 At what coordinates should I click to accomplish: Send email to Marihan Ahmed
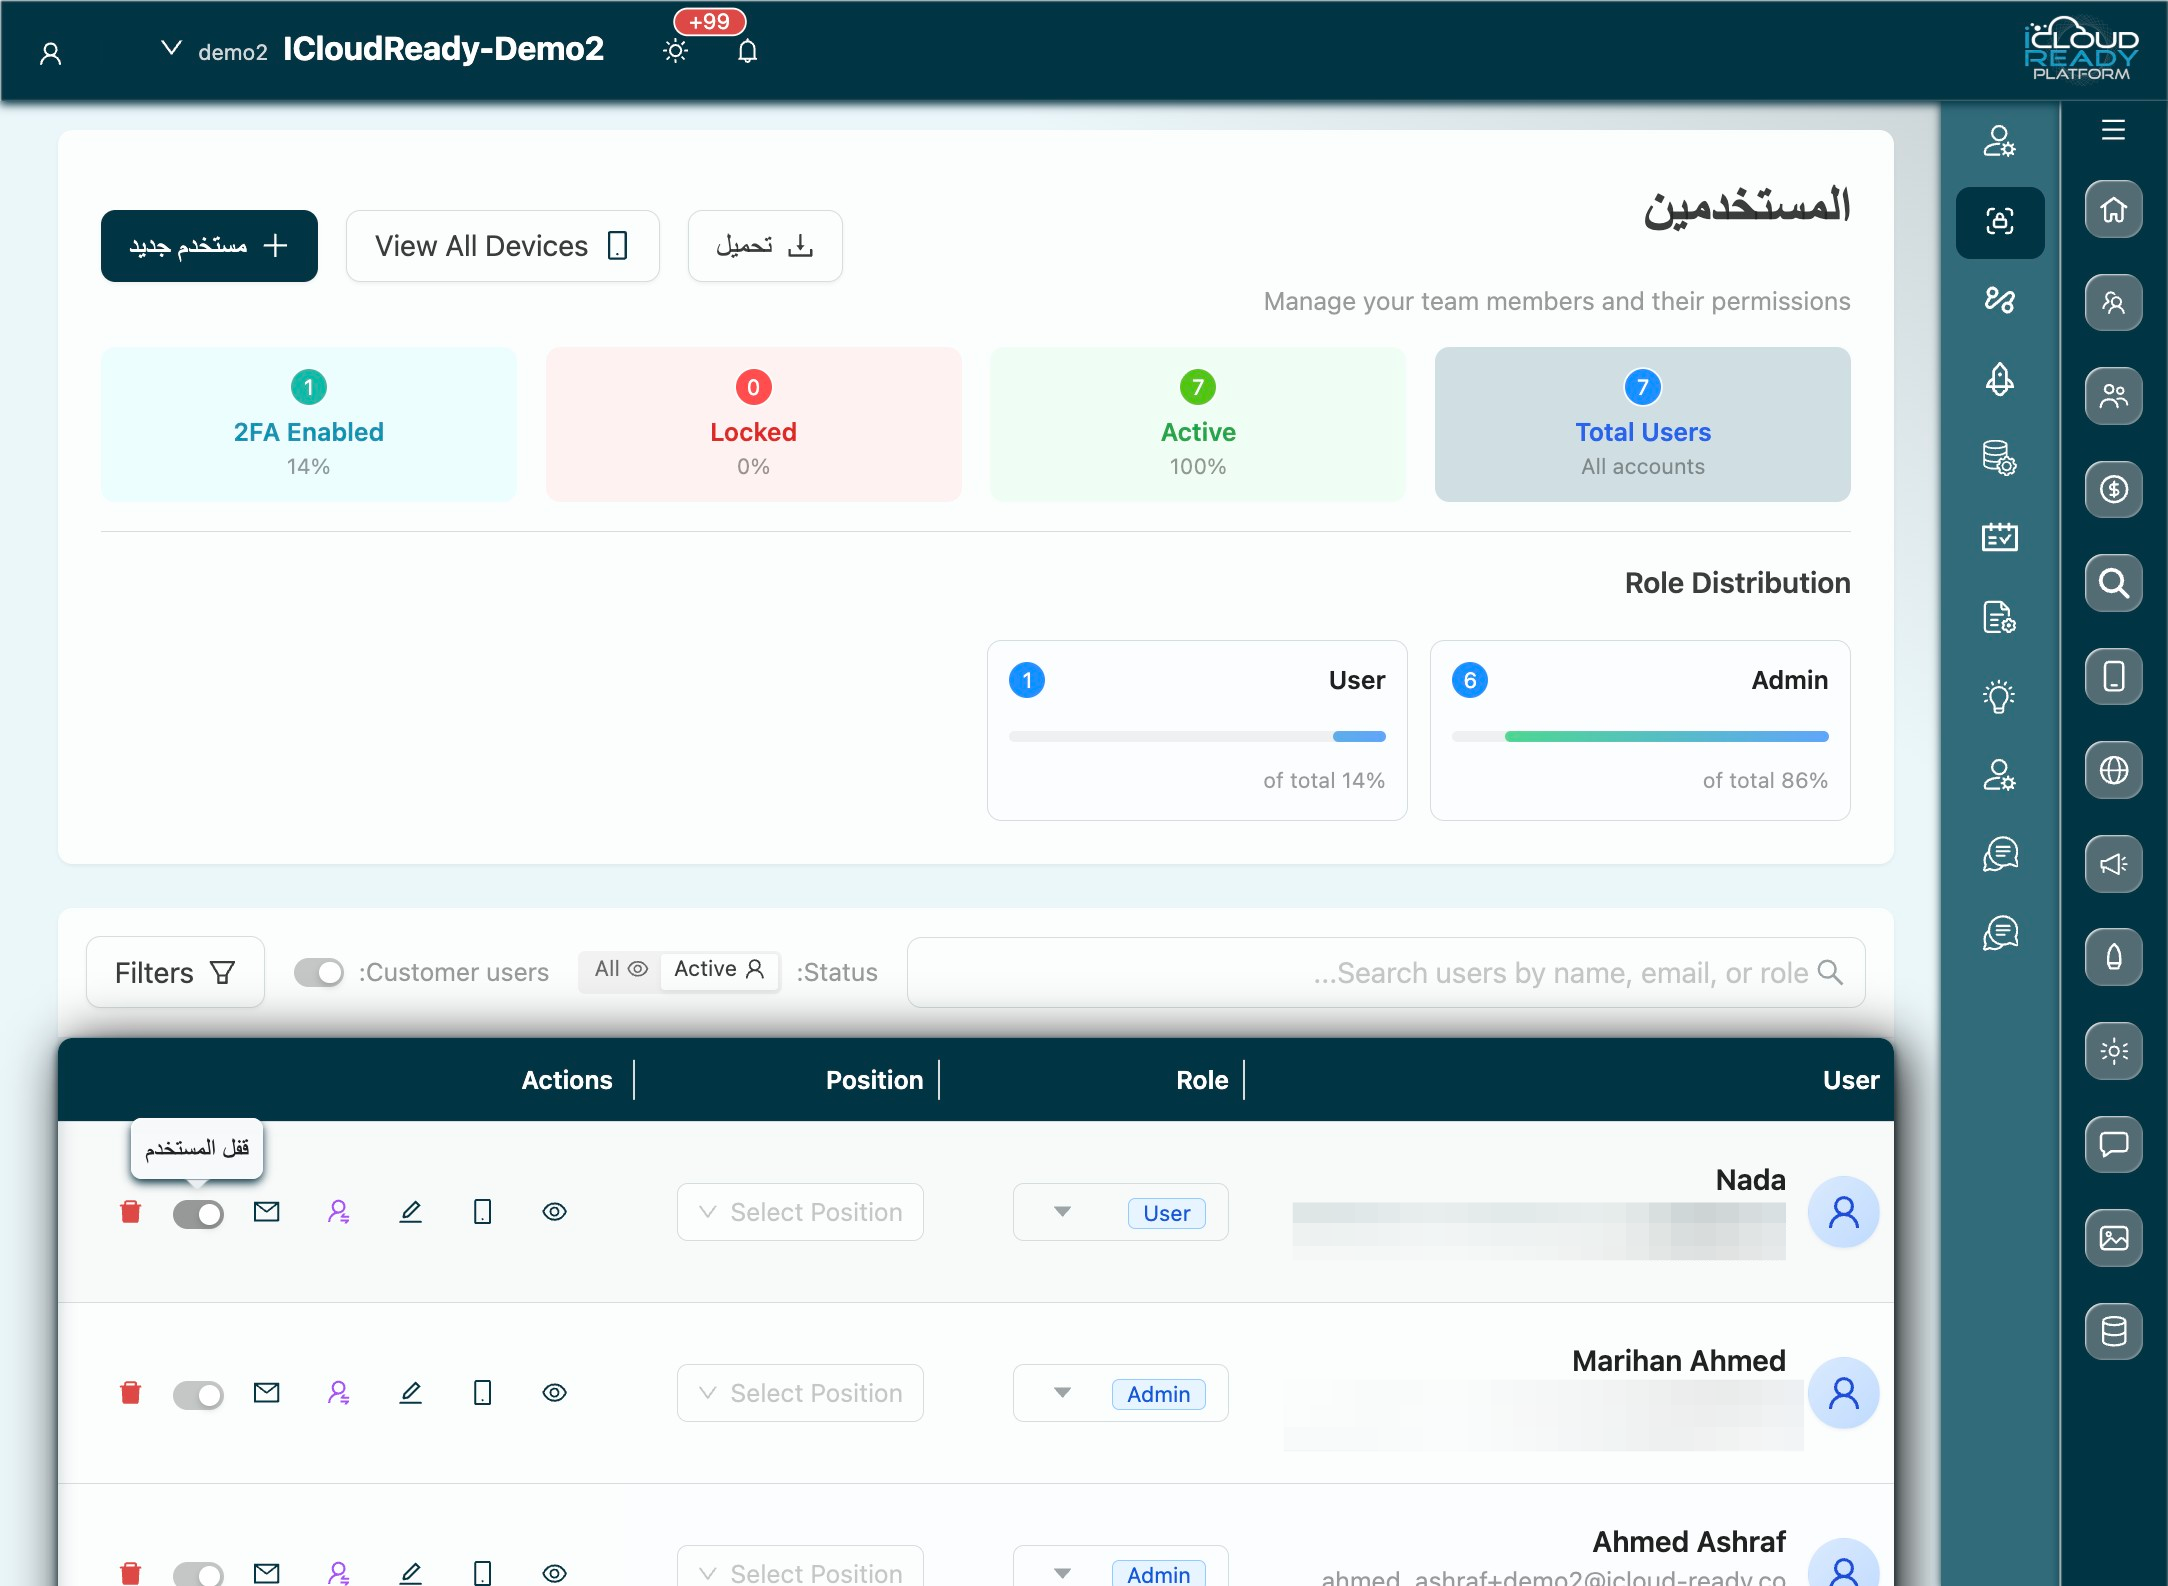(x=267, y=1393)
